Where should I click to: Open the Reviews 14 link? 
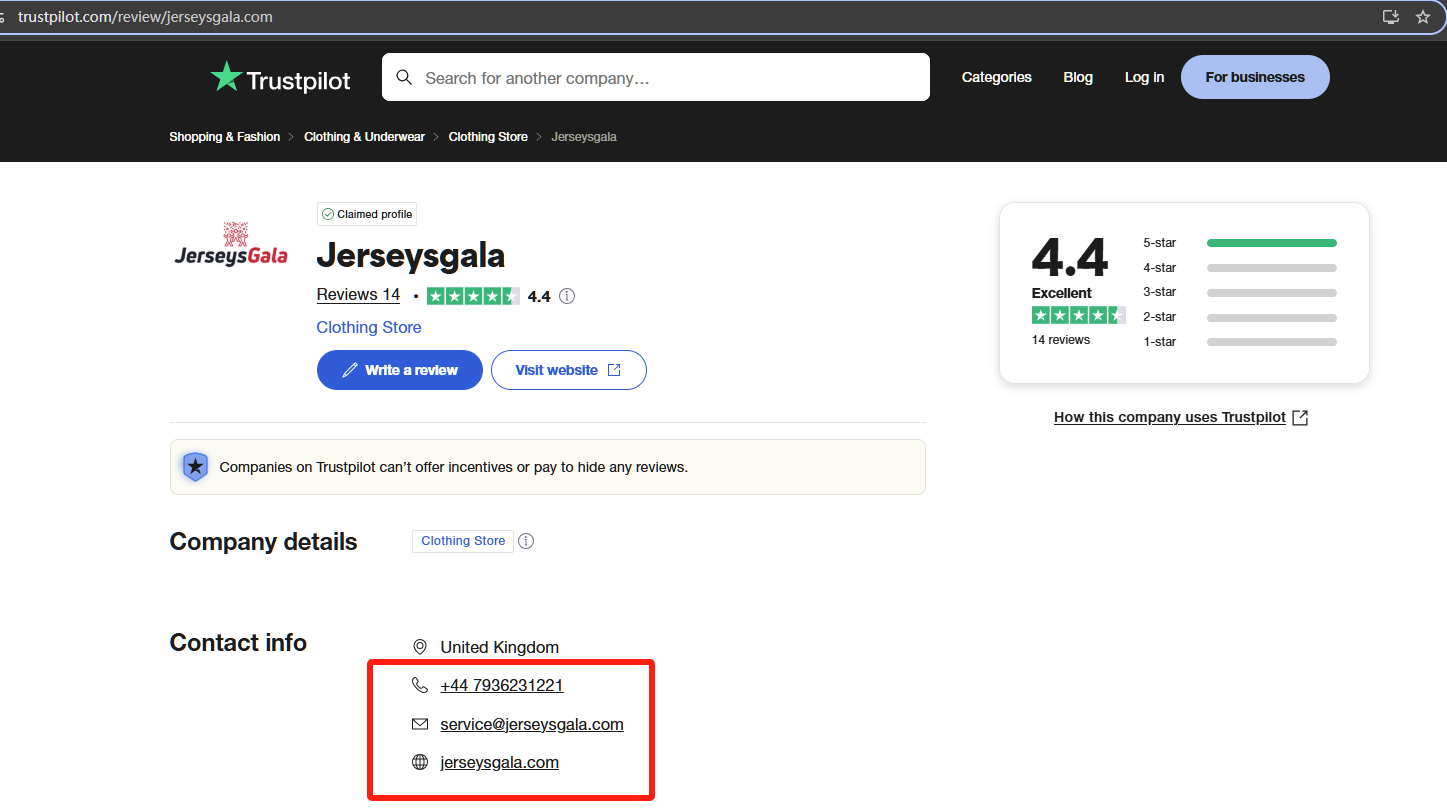(x=358, y=295)
